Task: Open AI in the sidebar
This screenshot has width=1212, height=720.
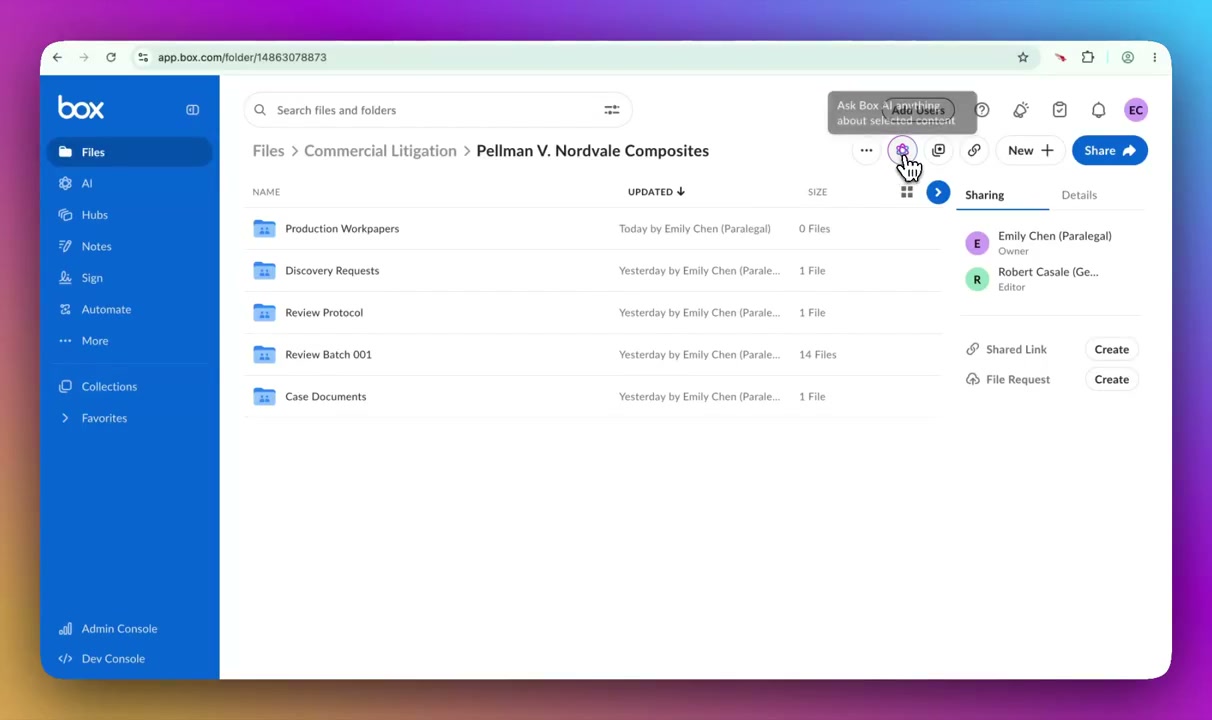Action: [87, 183]
